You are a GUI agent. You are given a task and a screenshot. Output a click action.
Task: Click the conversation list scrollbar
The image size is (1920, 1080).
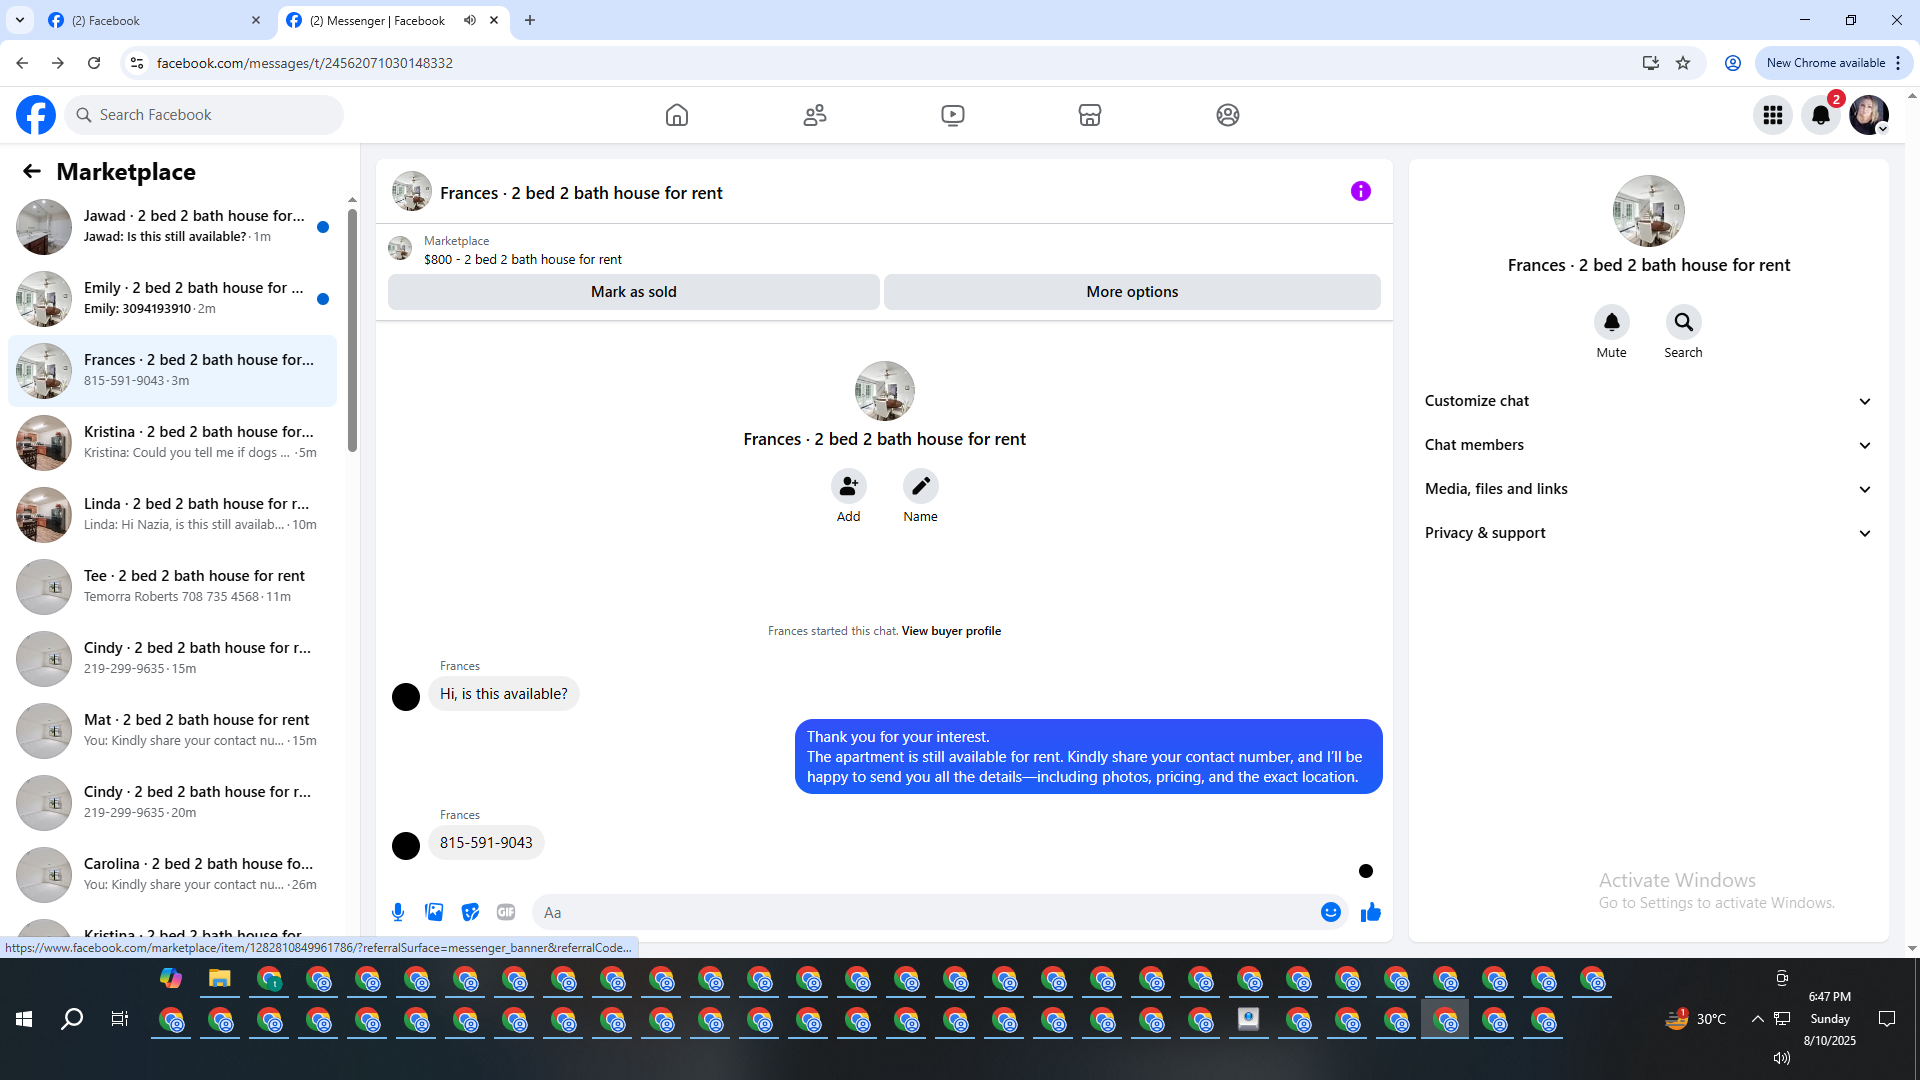click(x=352, y=330)
